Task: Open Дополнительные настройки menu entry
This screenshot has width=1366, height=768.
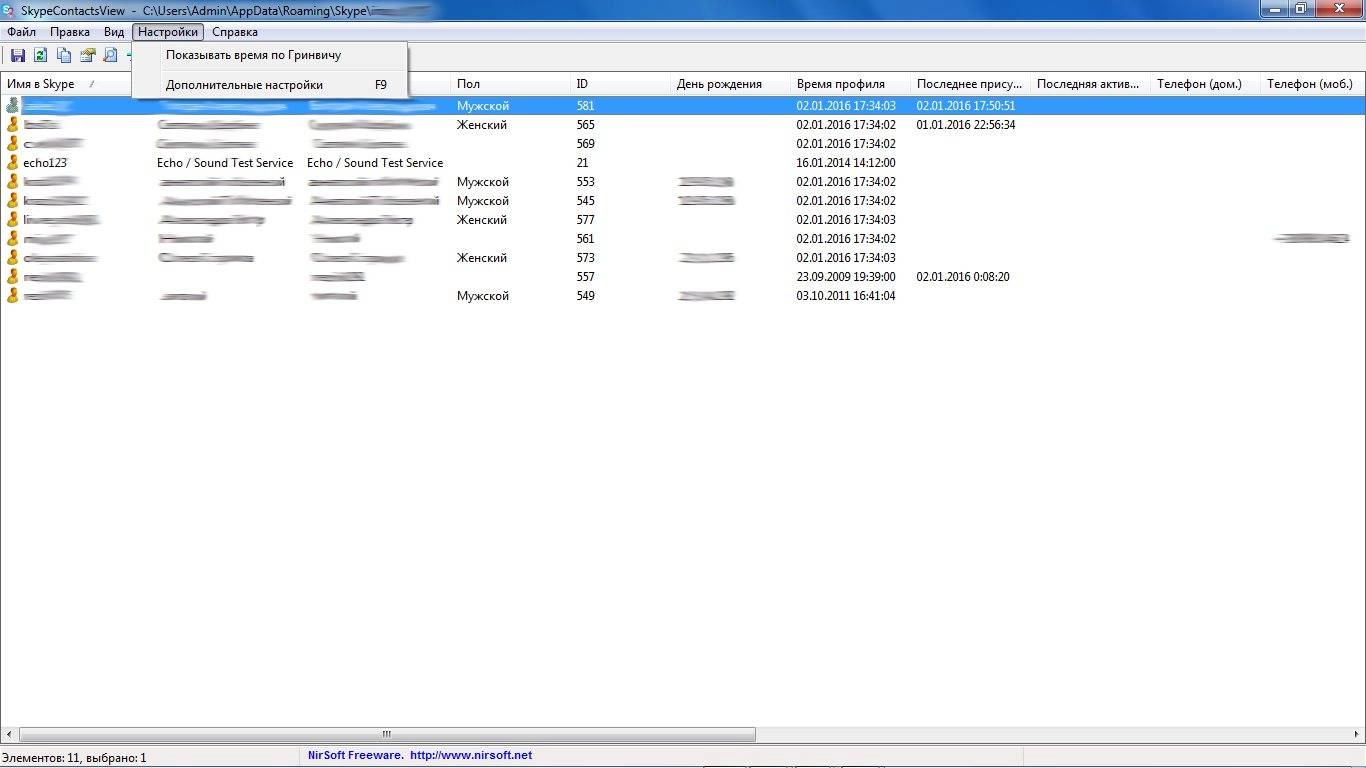Action: 270,85
